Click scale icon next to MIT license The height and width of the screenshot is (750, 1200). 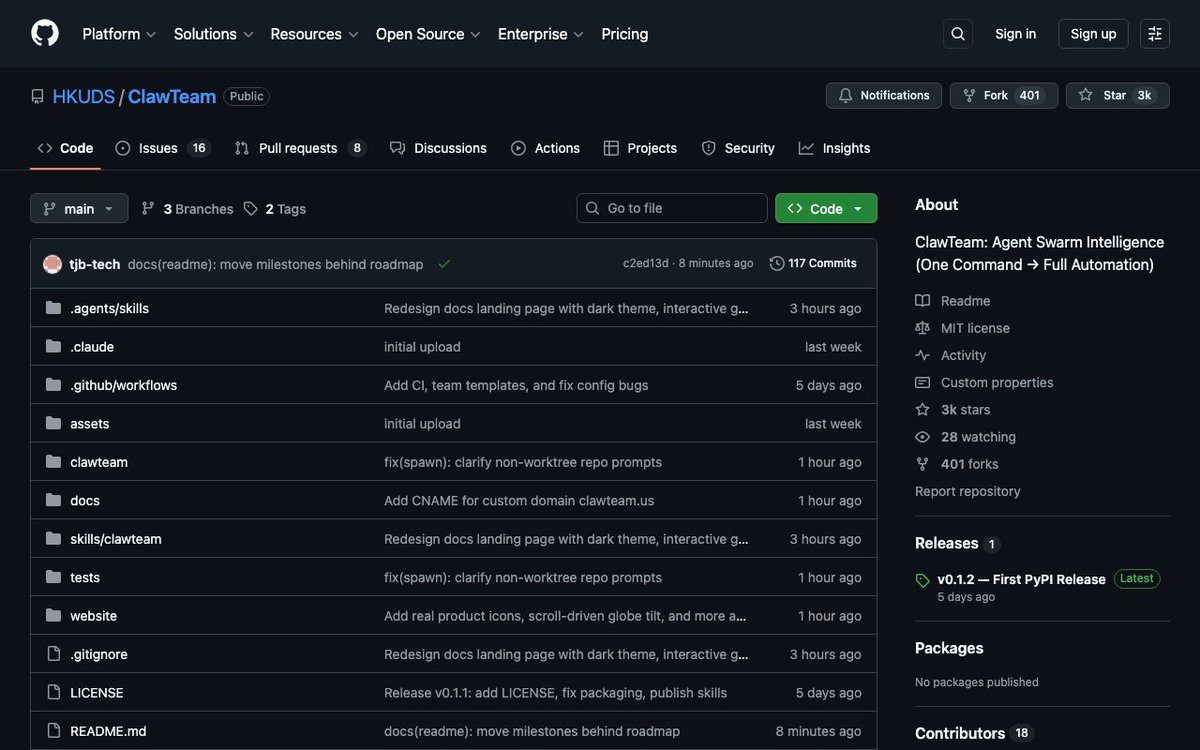click(x=922, y=328)
